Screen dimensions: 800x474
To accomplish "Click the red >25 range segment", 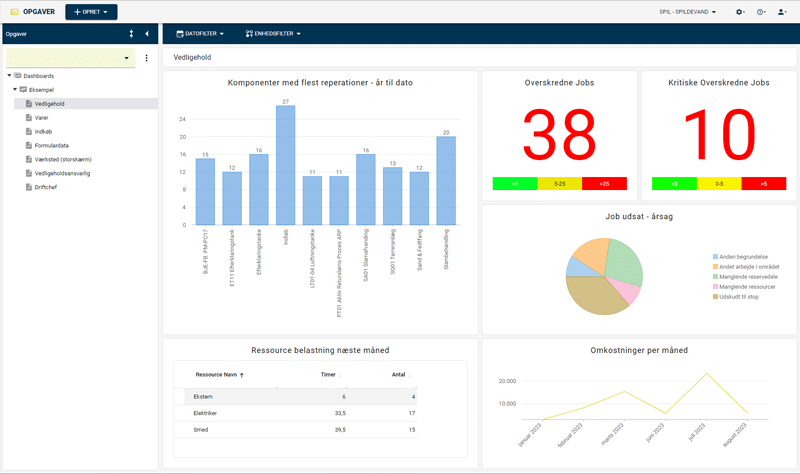I will pos(605,184).
